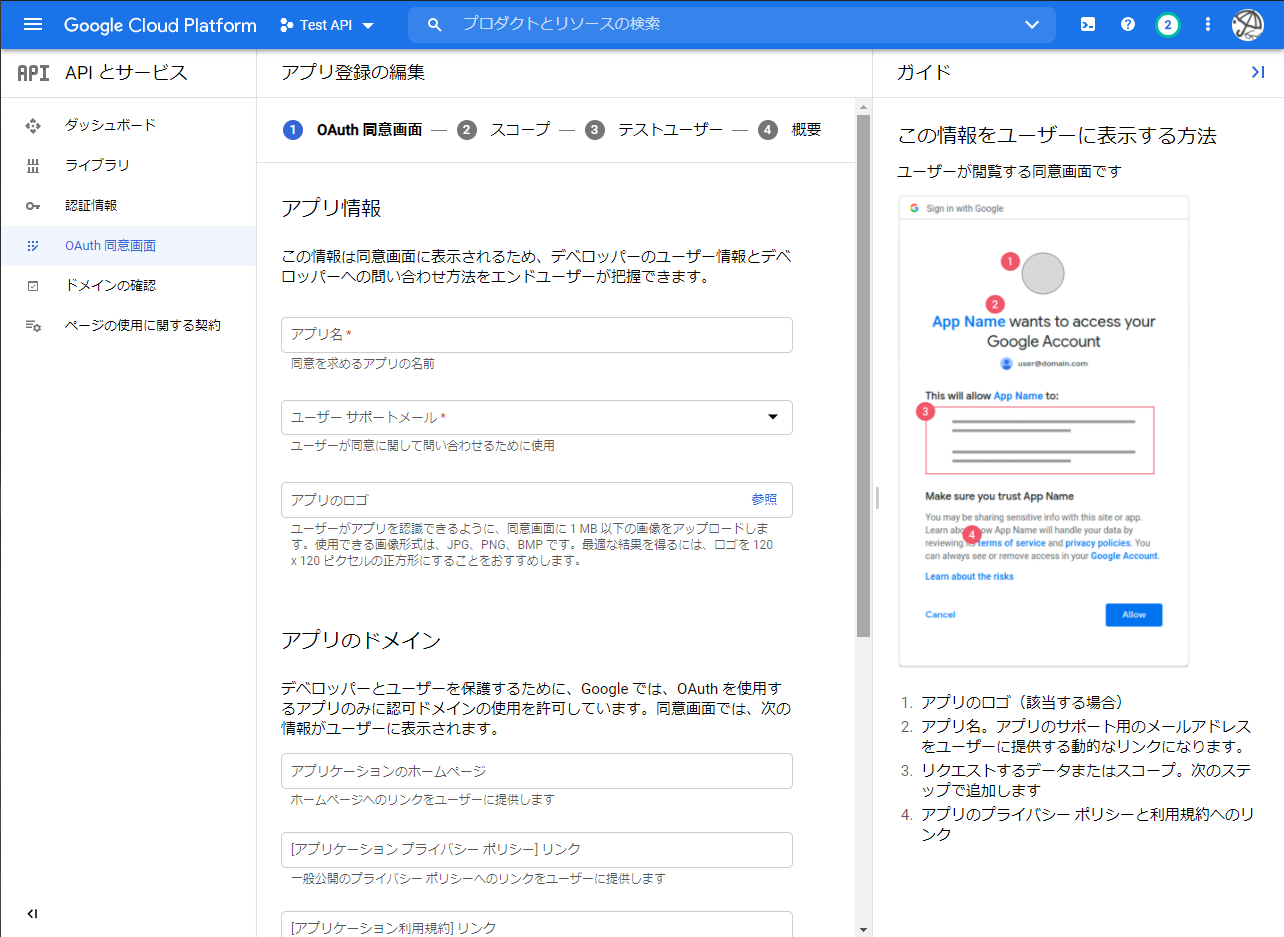Click the アプリ登録の編集 page title
Screen dimensions: 1284x937
[x=353, y=72]
